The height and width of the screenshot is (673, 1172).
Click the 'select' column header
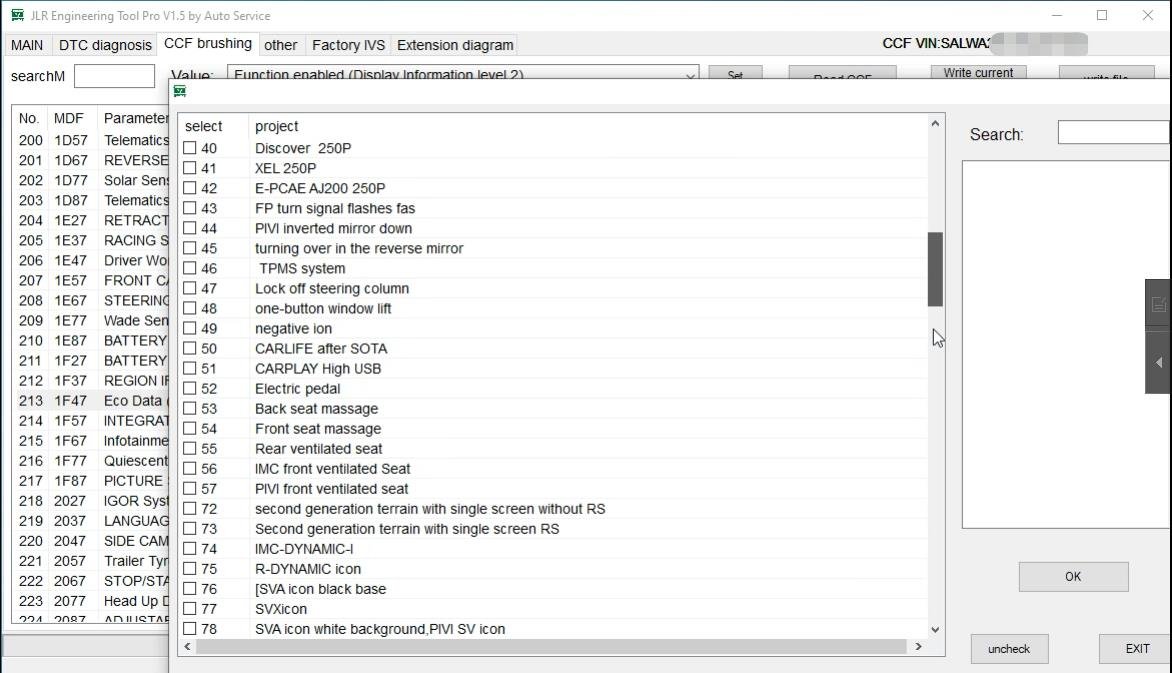coord(203,126)
